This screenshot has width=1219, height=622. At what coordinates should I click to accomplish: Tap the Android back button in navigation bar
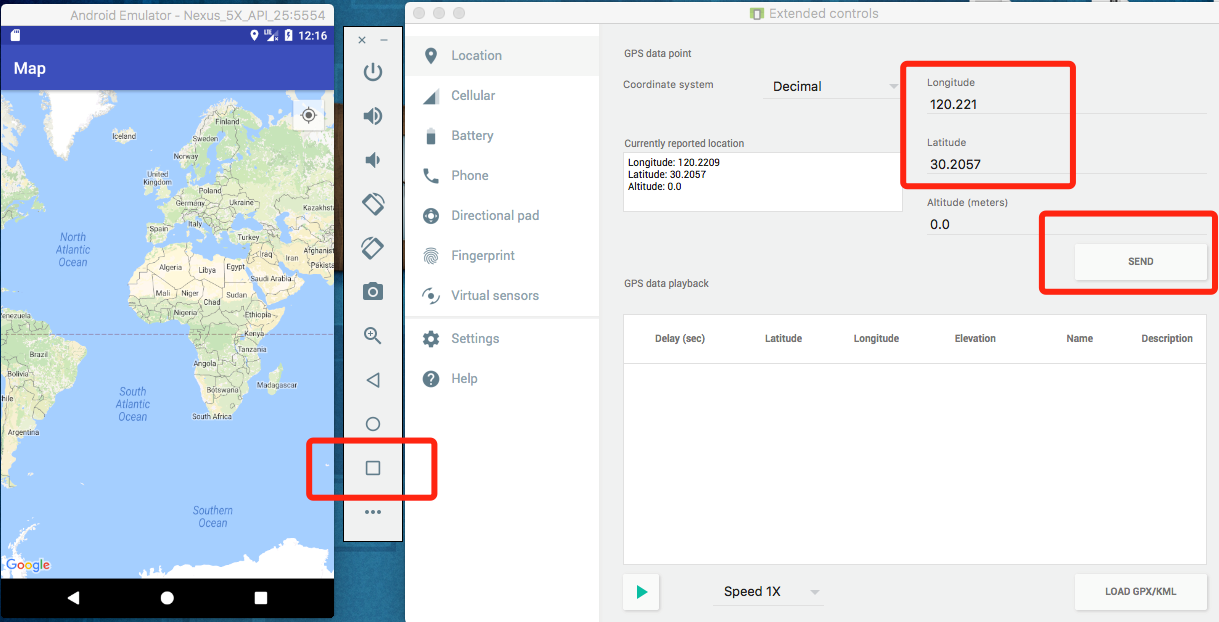pos(73,598)
